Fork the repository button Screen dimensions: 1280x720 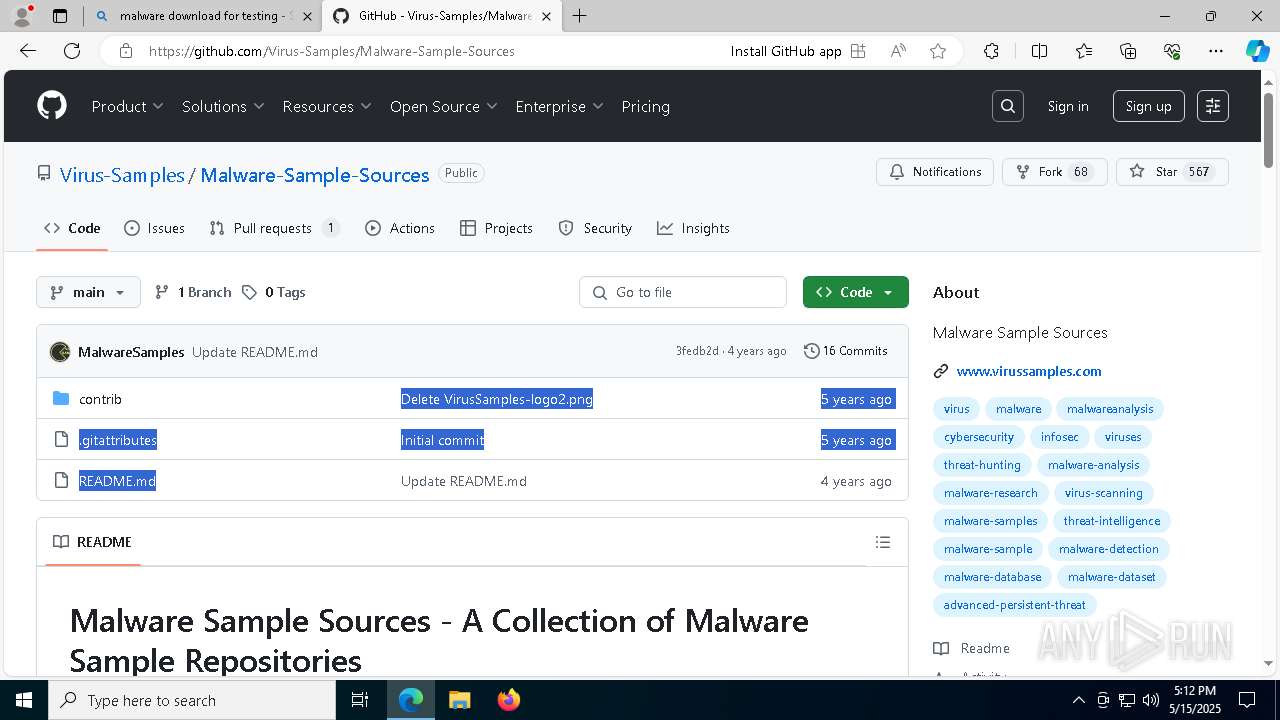pos(1054,172)
